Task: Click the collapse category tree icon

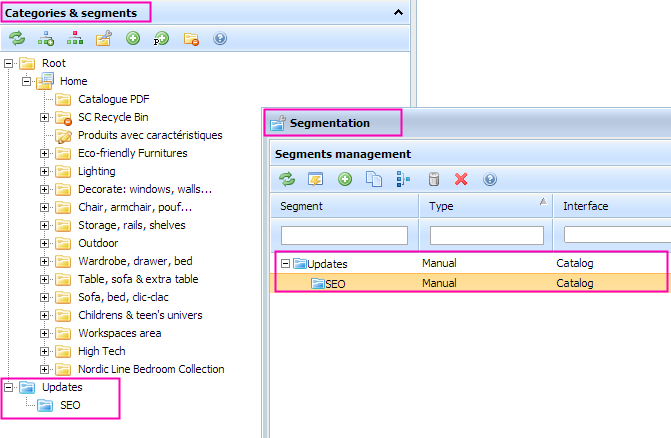Action: coord(75,38)
